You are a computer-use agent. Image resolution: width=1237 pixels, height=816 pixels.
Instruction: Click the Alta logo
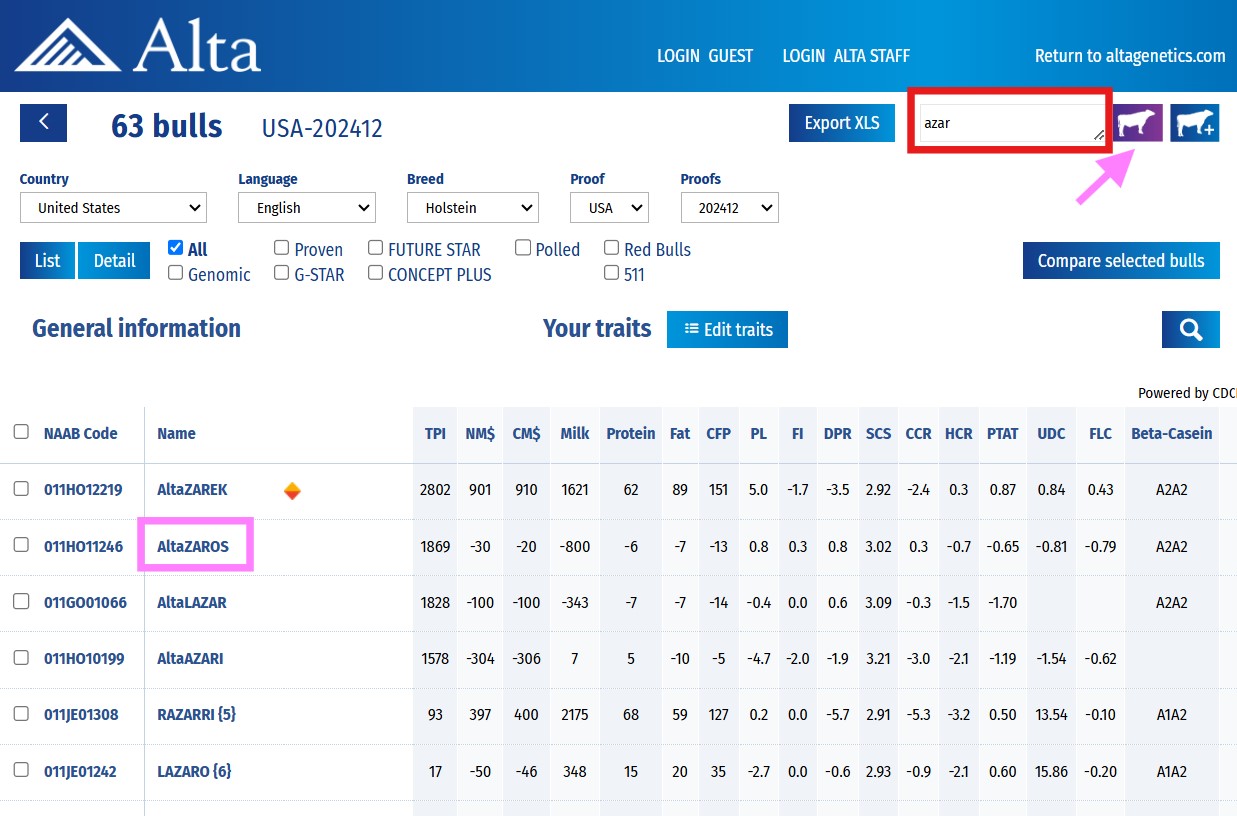(138, 45)
